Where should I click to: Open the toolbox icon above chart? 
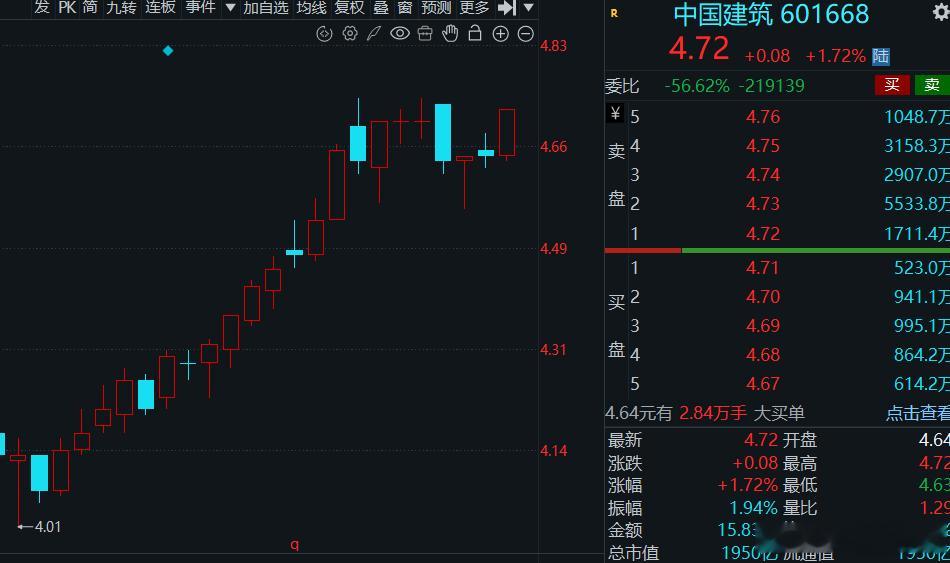pos(425,34)
